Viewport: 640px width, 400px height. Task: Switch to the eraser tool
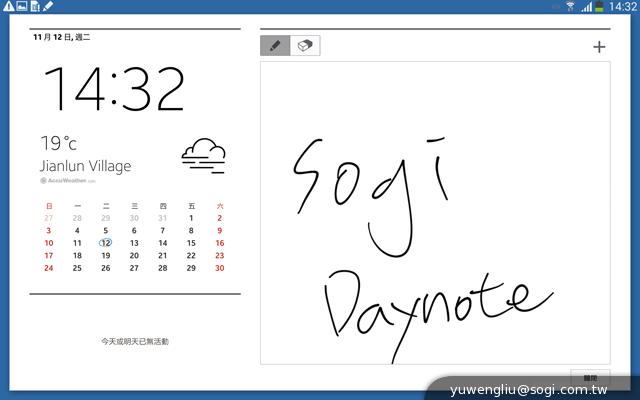[305, 46]
